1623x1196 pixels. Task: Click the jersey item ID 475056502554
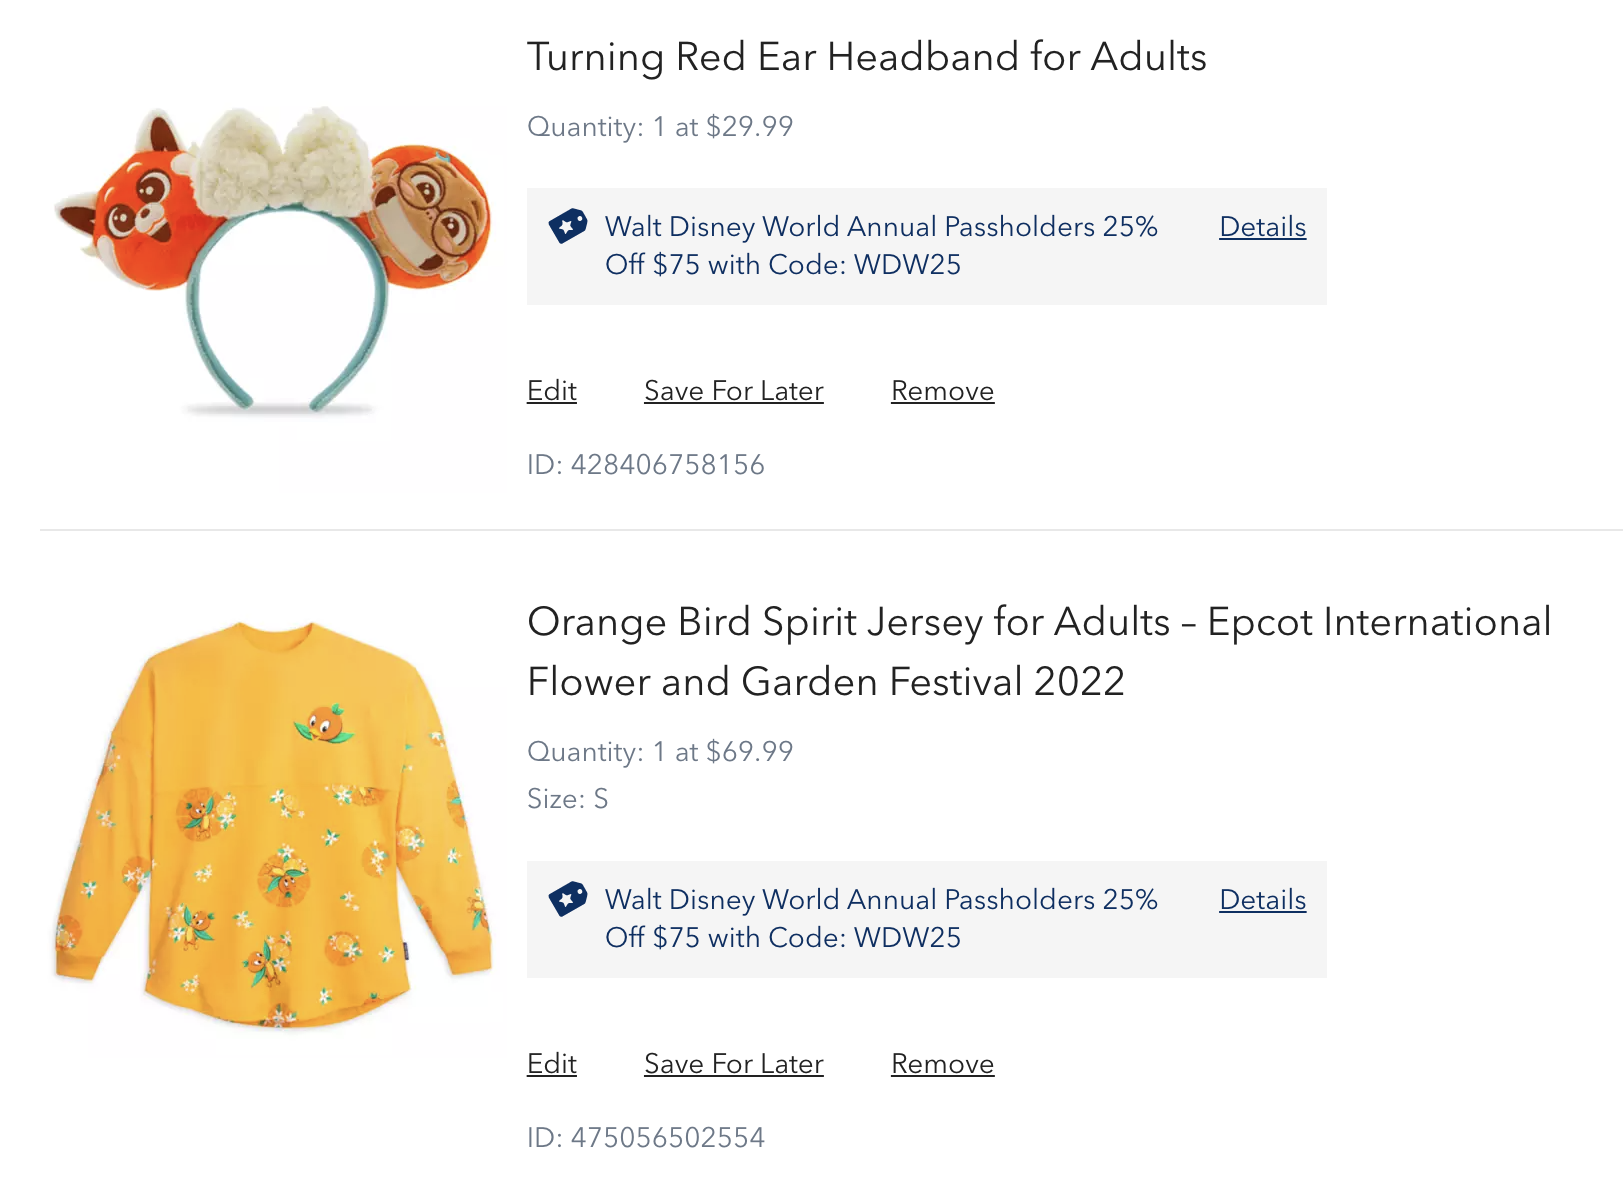point(646,1138)
